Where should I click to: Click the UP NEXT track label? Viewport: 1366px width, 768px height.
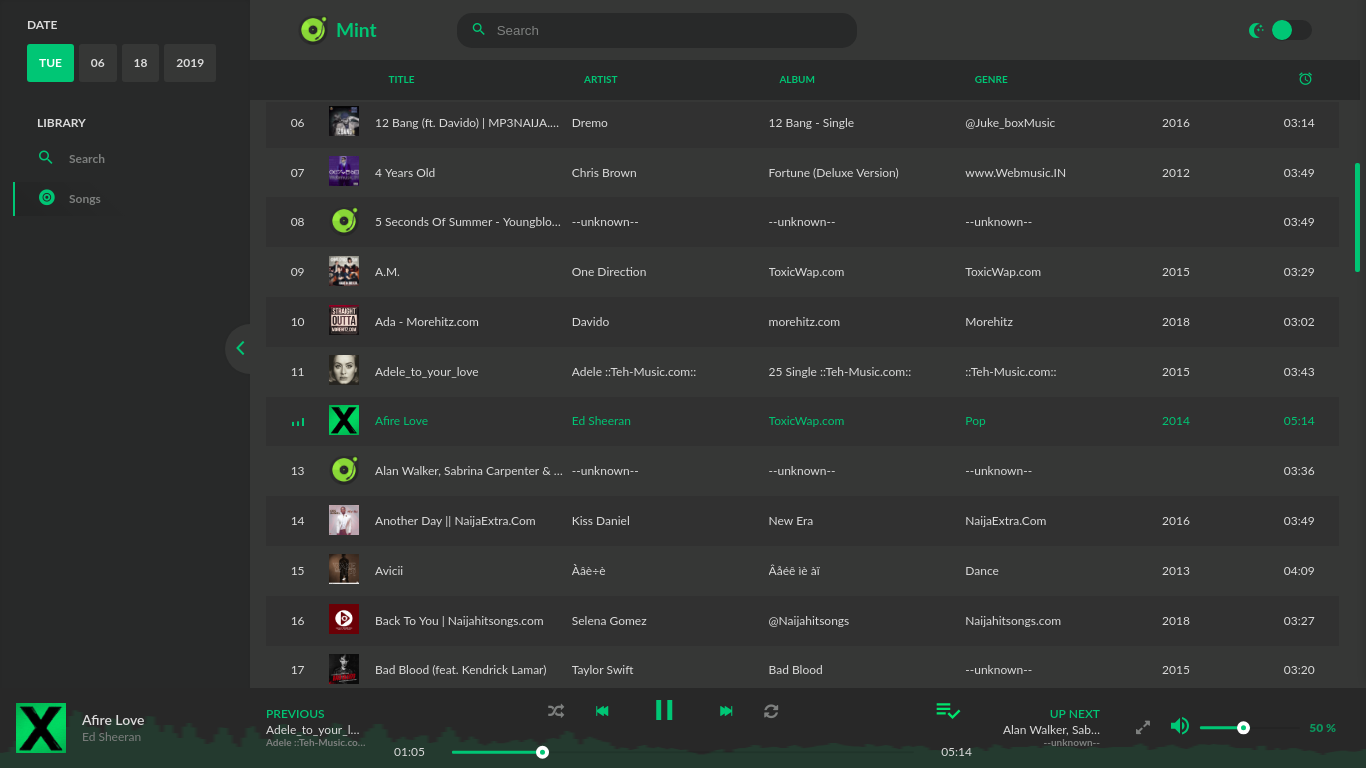pyautogui.click(x=1075, y=714)
